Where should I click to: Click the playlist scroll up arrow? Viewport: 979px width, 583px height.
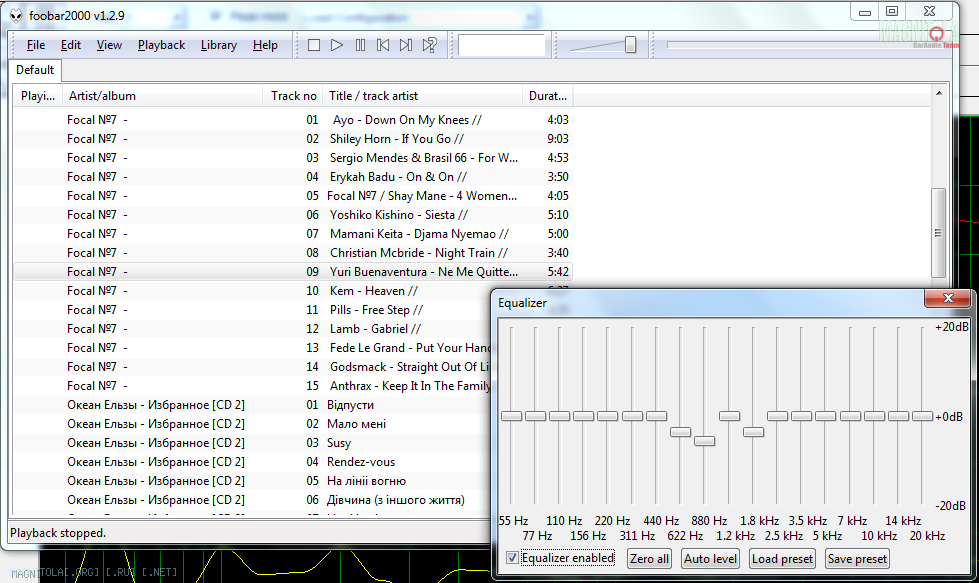click(x=938, y=94)
